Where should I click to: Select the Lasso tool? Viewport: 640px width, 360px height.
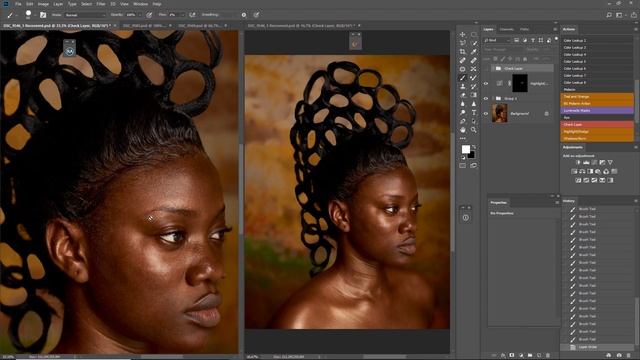pyautogui.click(x=462, y=43)
